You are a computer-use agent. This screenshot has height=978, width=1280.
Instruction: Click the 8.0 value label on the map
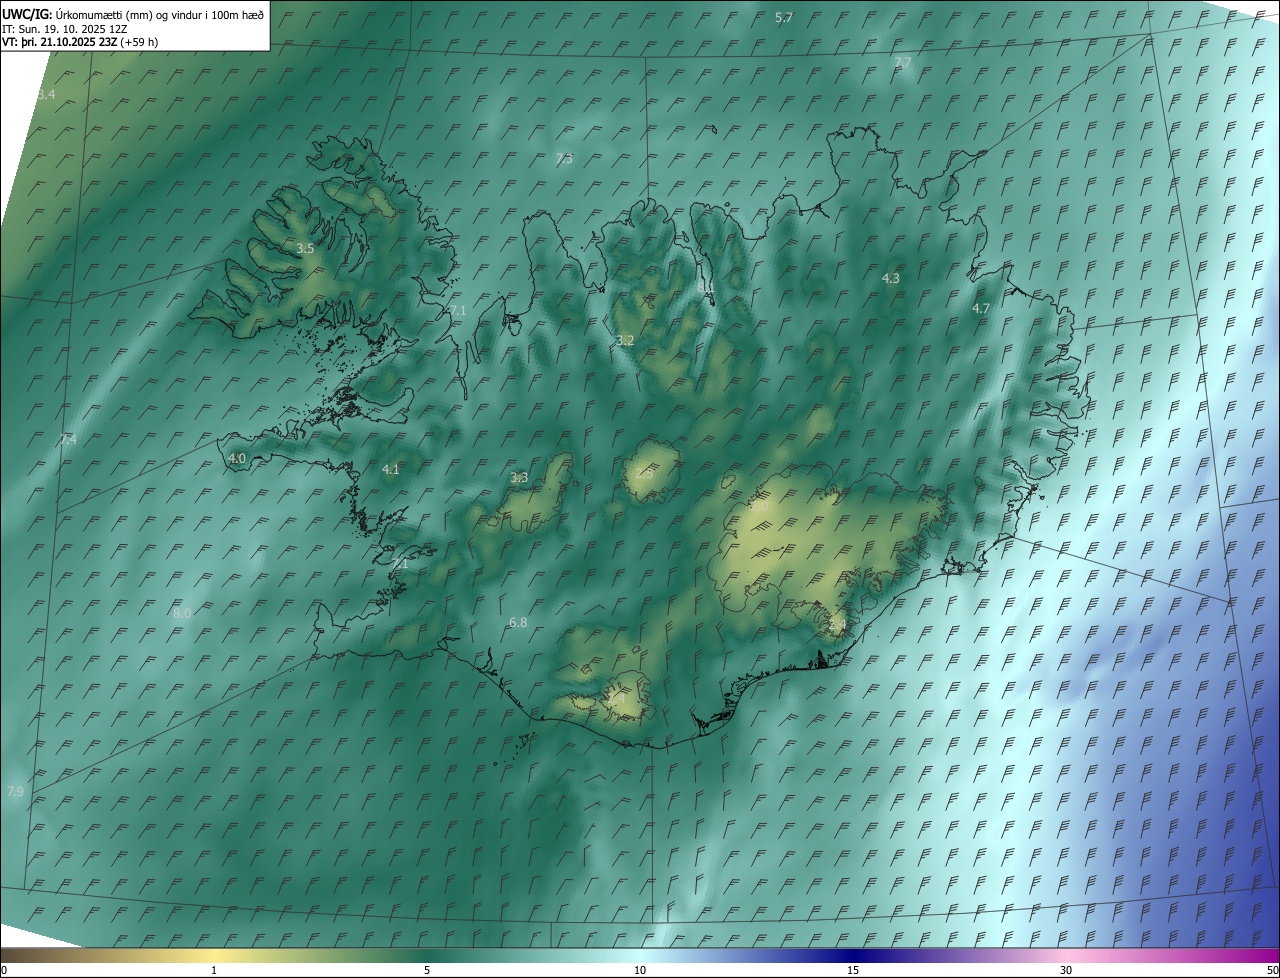pos(182,614)
